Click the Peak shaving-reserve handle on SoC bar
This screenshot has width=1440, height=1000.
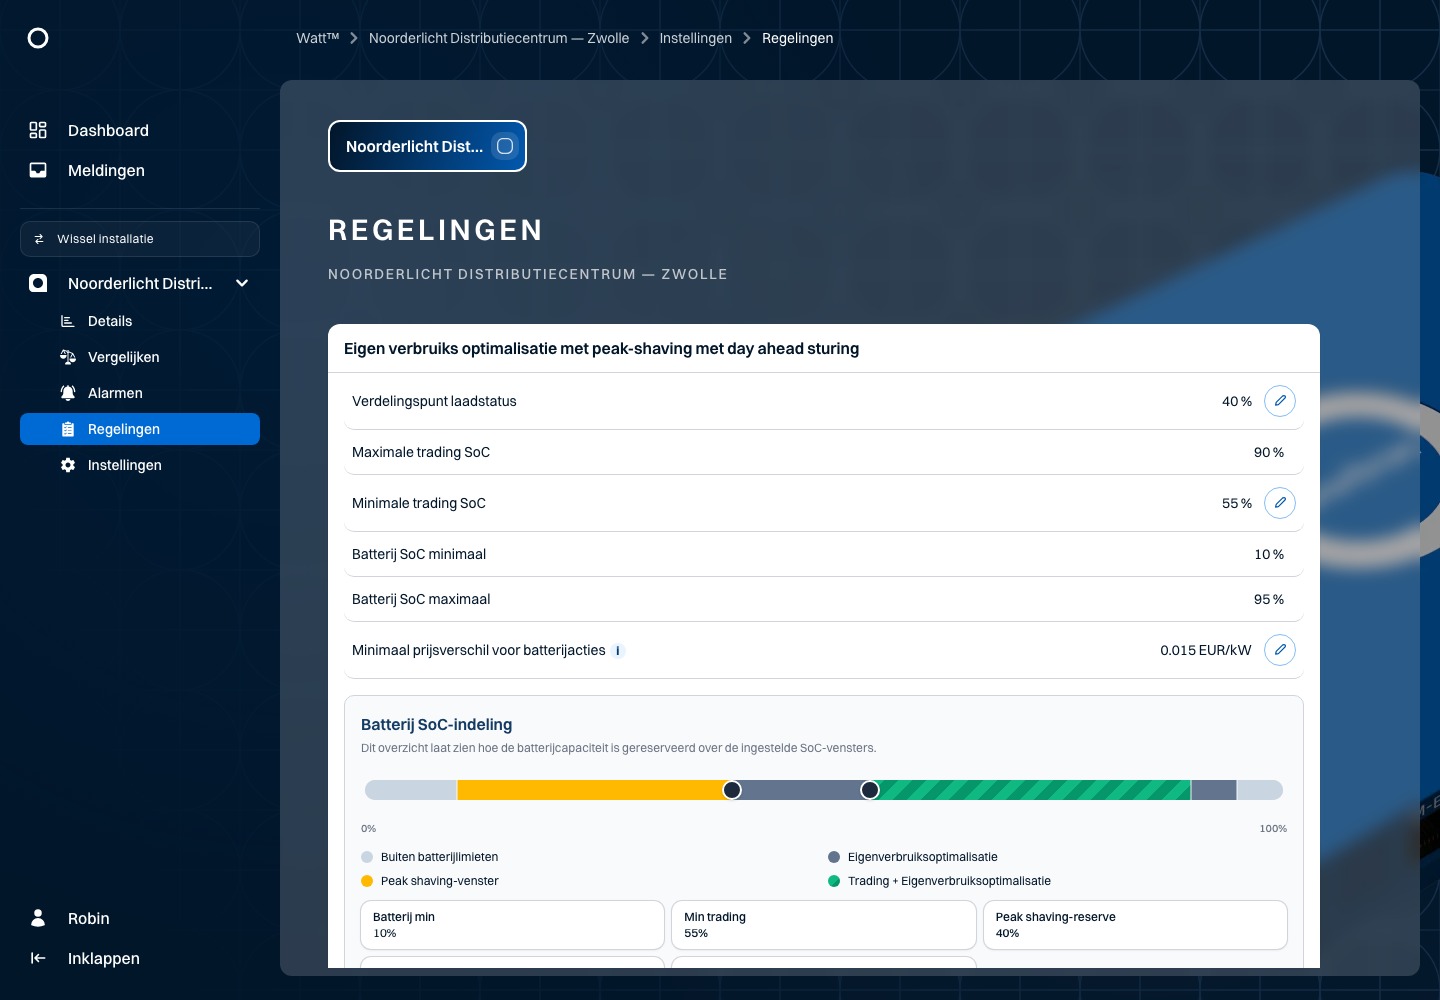tap(732, 790)
